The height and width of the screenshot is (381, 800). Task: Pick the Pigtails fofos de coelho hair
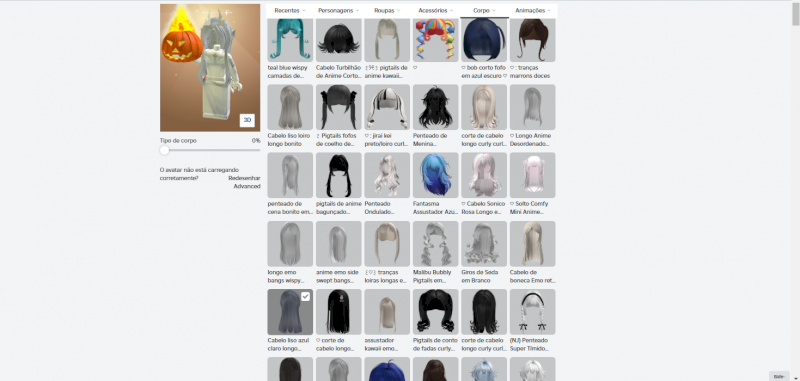pyautogui.click(x=338, y=107)
